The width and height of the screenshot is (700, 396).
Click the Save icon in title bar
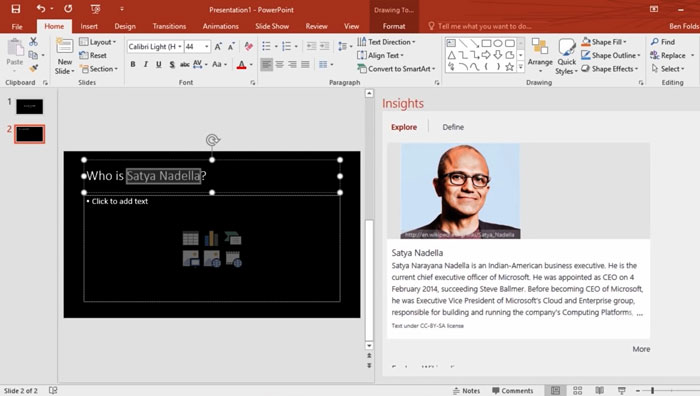(x=16, y=9)
